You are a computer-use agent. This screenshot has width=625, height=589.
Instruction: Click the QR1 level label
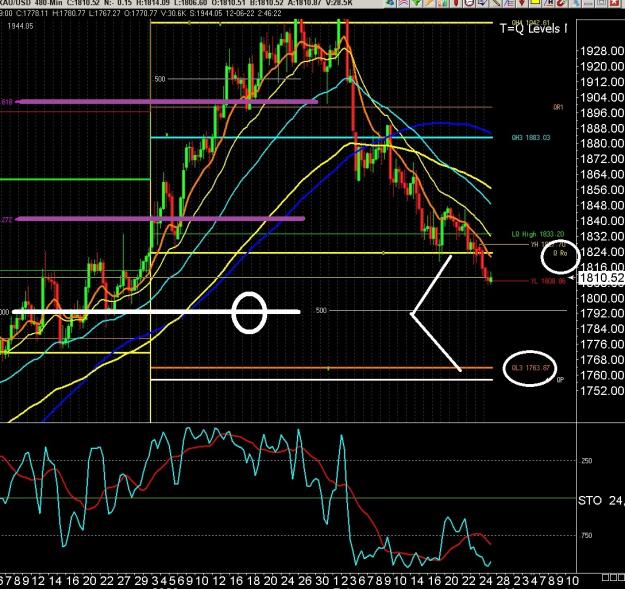[558, 107]
